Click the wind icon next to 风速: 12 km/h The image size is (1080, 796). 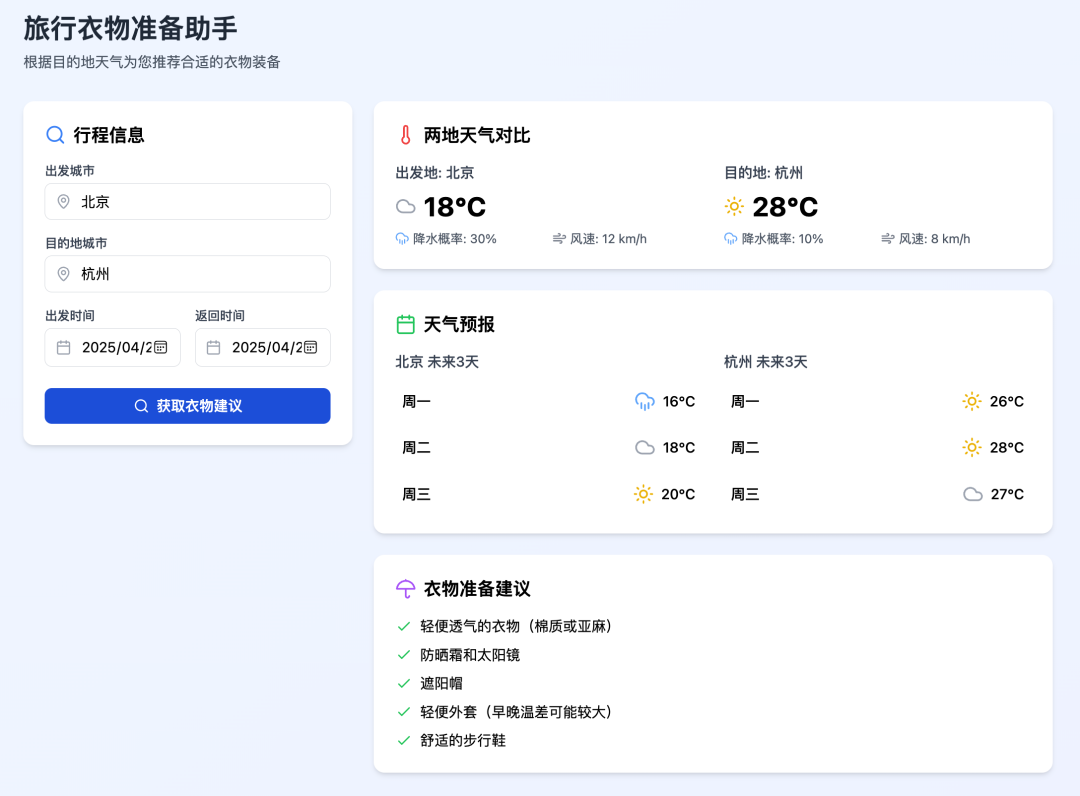[x=559, y=239]
